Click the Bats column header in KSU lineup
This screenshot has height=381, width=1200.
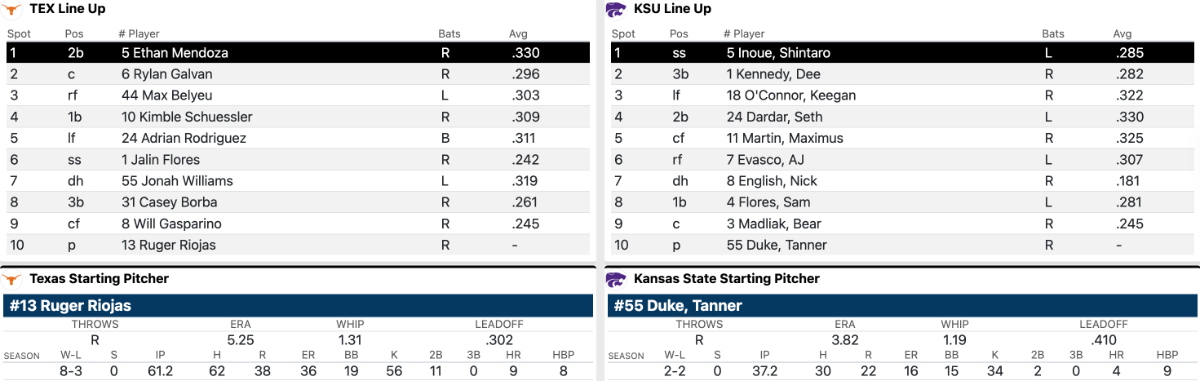[x=1053, y=34]
